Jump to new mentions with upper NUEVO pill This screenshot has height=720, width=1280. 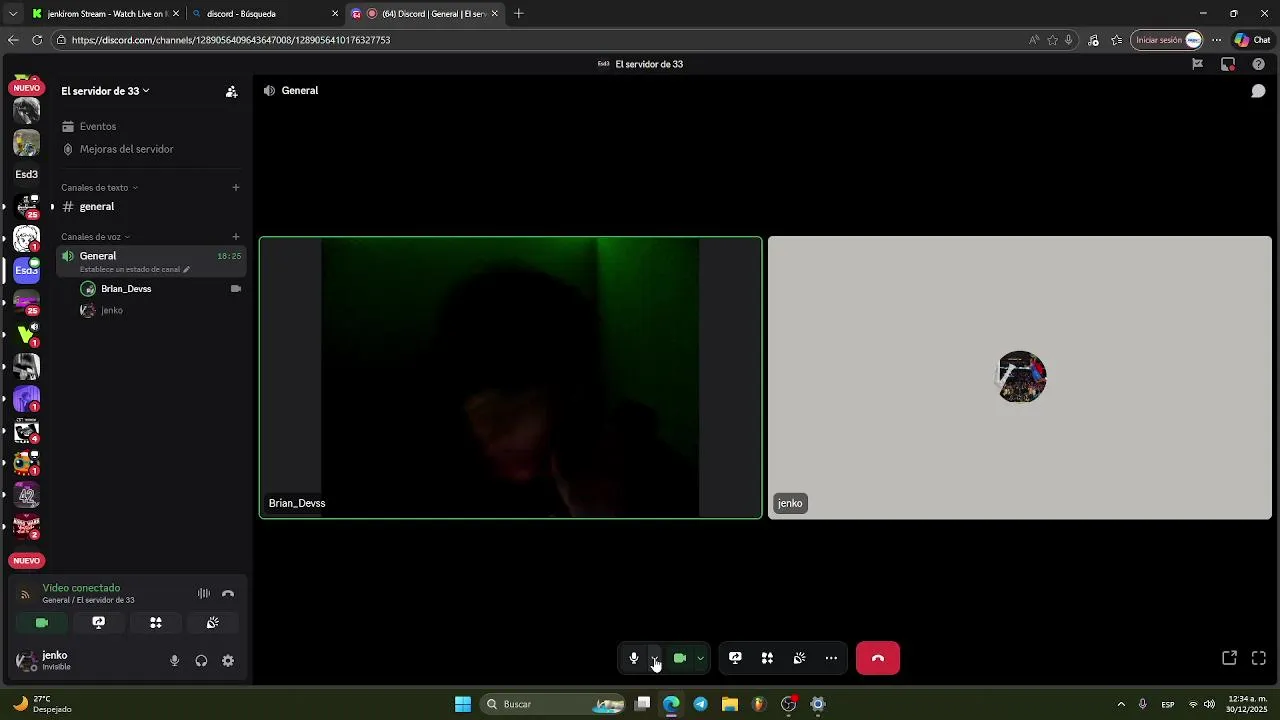pyautogui.click(x=27, y=88)
